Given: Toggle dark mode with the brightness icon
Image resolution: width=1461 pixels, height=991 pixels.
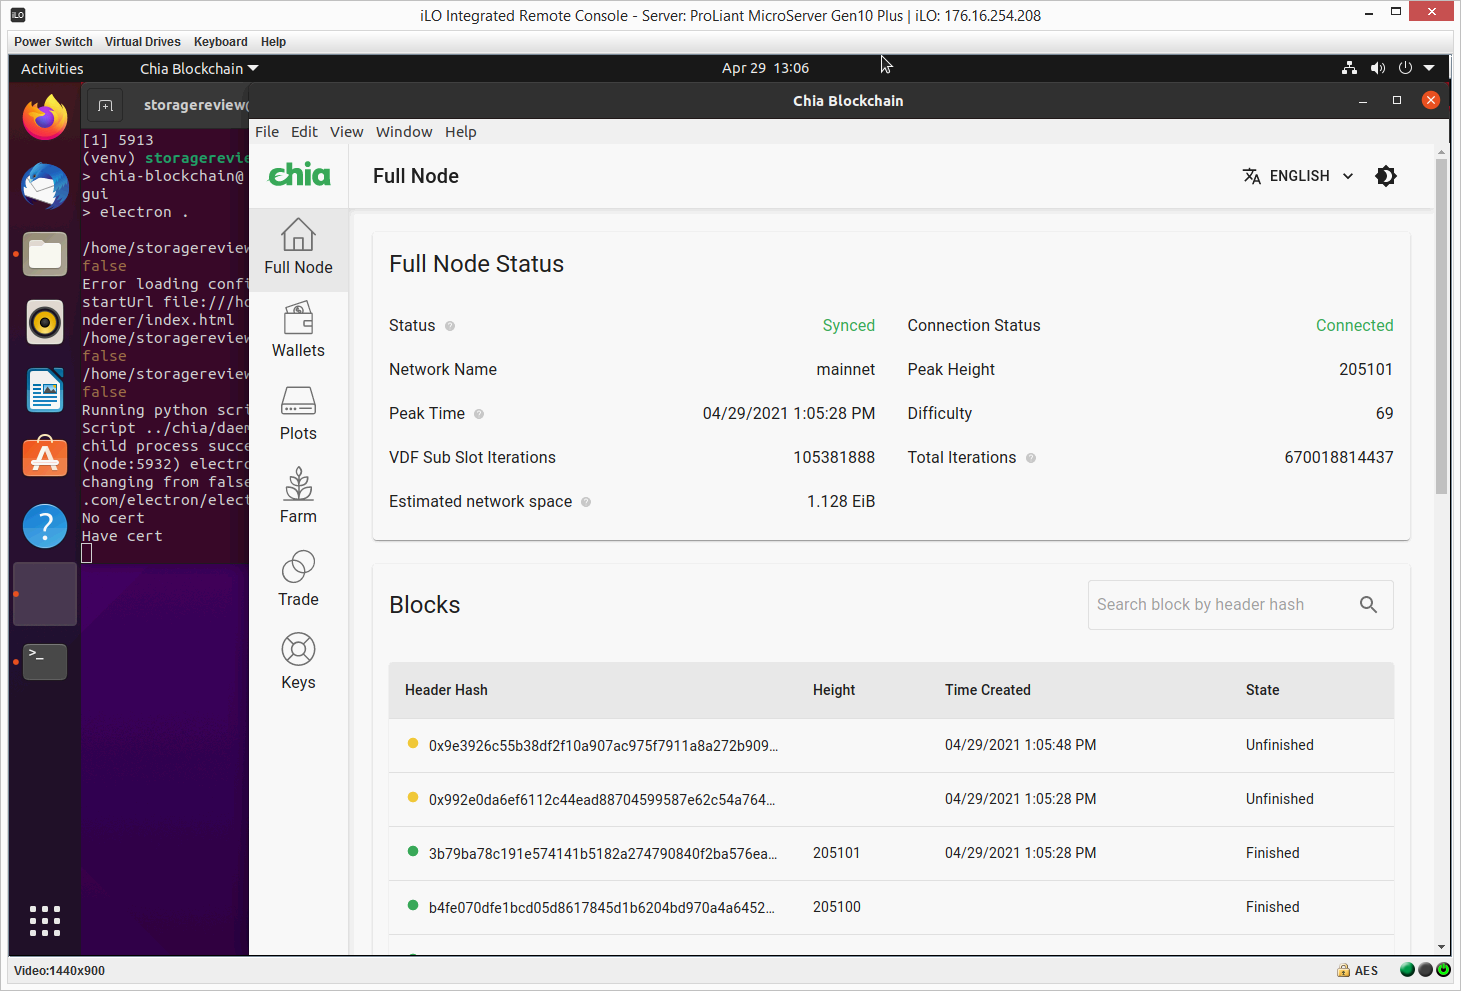Looking at the screenshot, I should [1386, 175].
